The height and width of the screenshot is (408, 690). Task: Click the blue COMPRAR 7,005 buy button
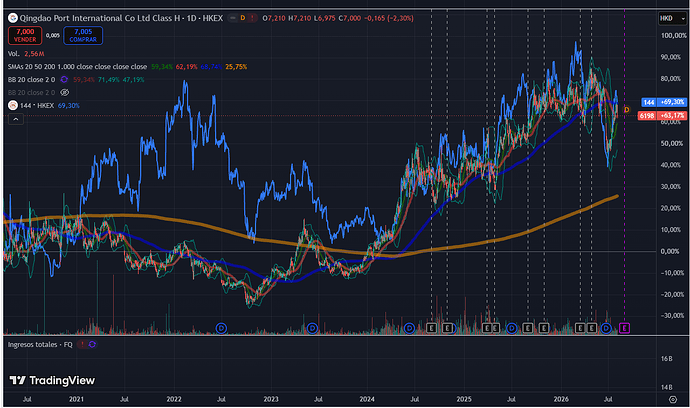[x=83, y=35]
